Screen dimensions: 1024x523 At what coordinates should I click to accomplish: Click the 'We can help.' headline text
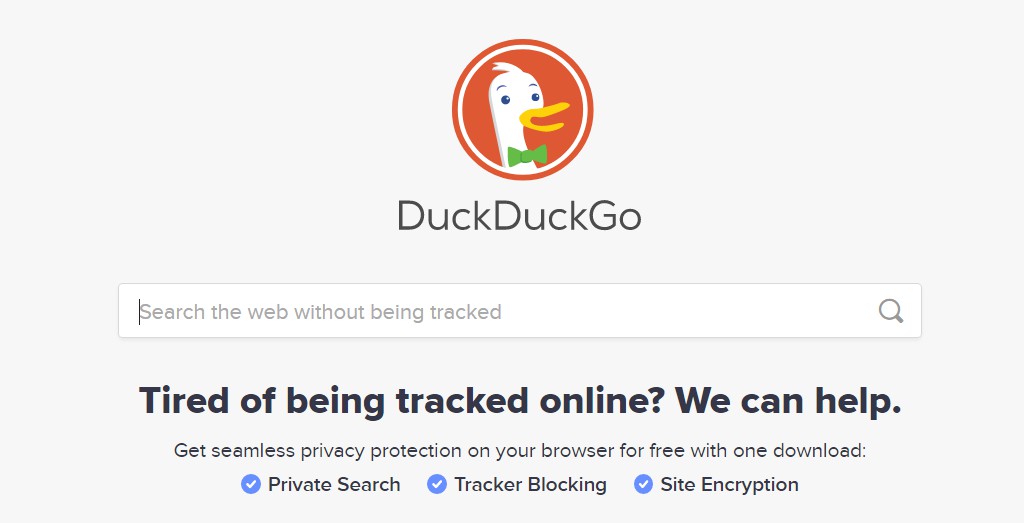tap(788, 400)
